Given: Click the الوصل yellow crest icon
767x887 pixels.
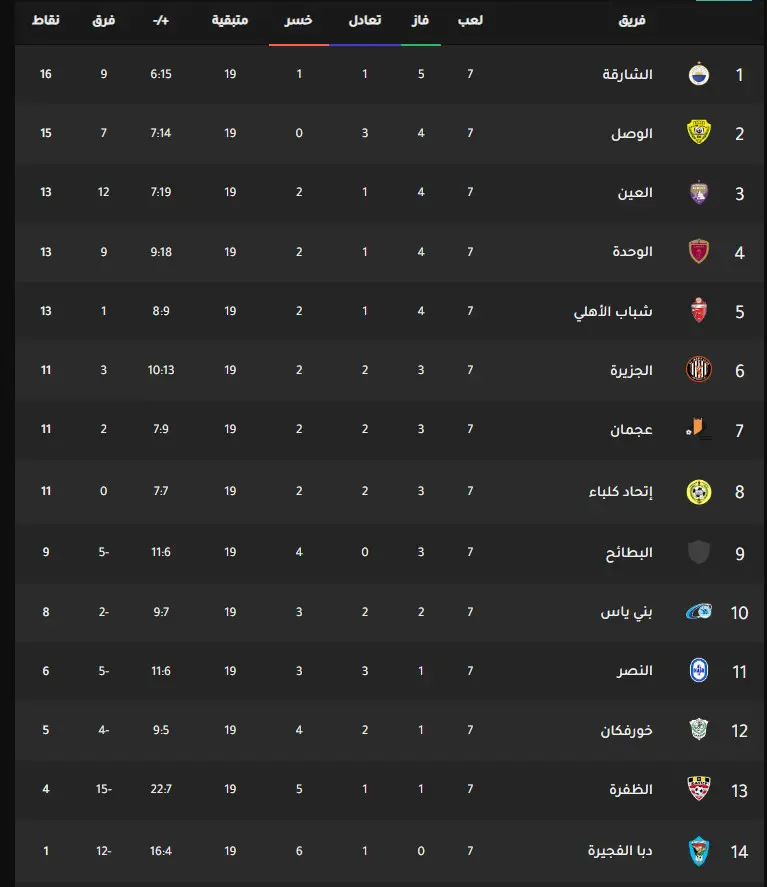Looking at the screenshot, I should coord(699,132).
